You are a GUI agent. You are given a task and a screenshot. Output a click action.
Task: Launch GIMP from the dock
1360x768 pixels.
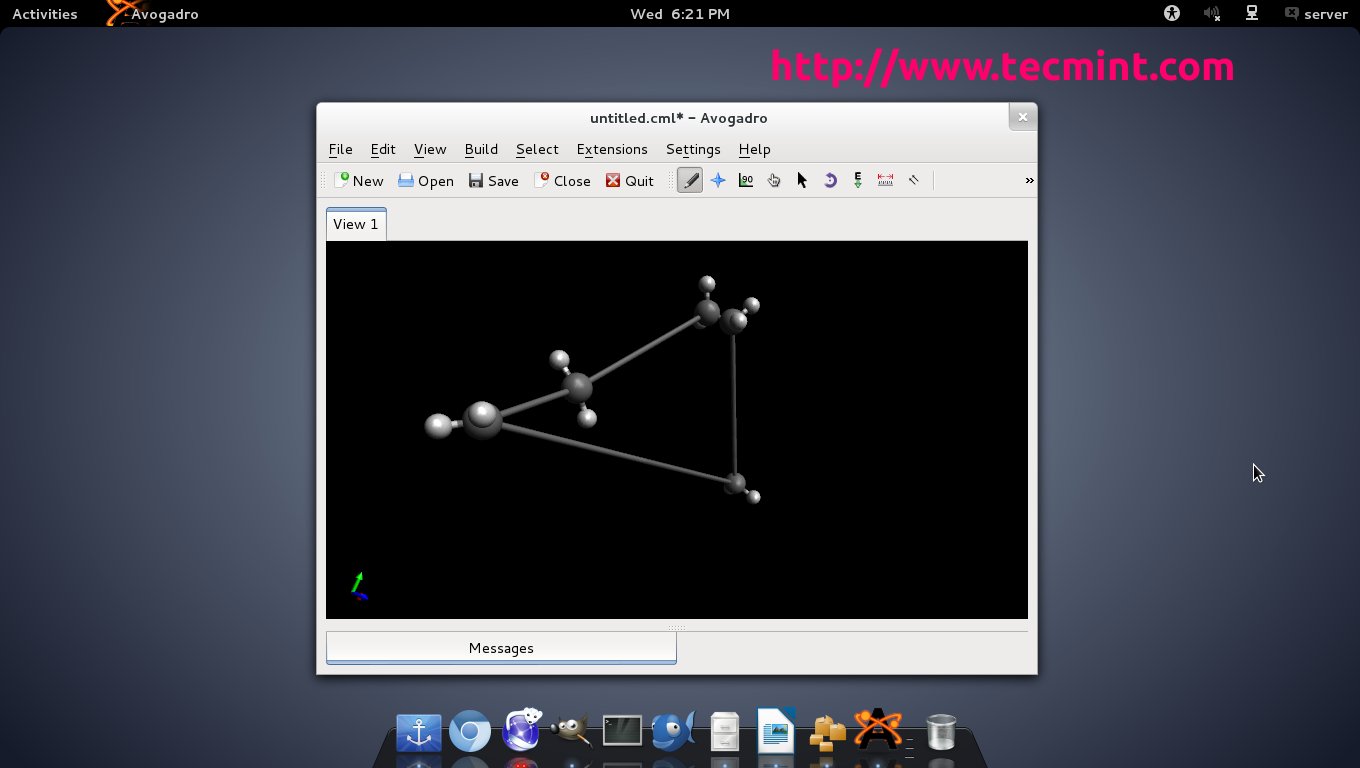click(x=570, y=731)
